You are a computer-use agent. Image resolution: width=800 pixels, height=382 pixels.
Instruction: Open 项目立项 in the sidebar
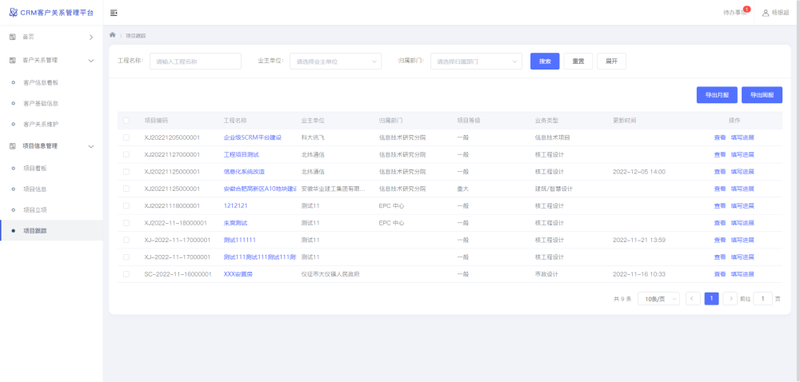pos(35,210)
